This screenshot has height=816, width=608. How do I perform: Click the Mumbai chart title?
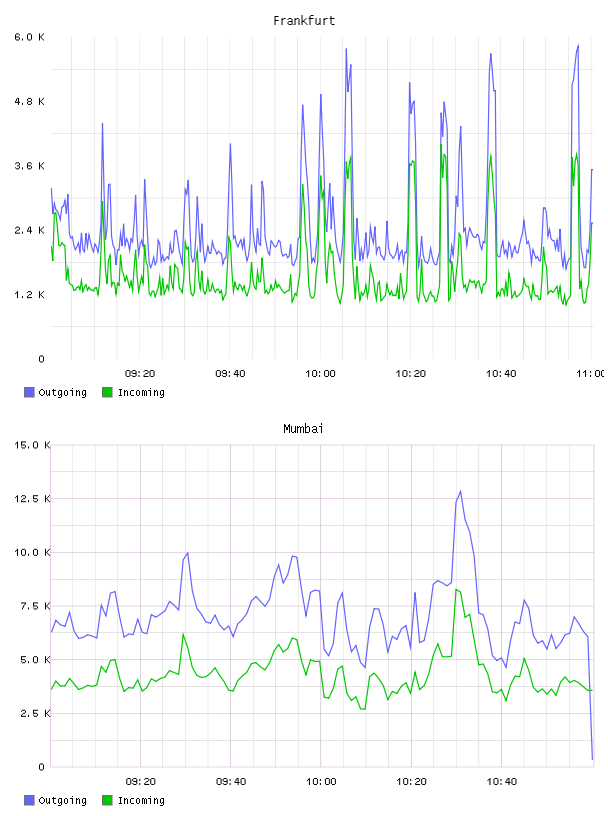pos(303,429)
